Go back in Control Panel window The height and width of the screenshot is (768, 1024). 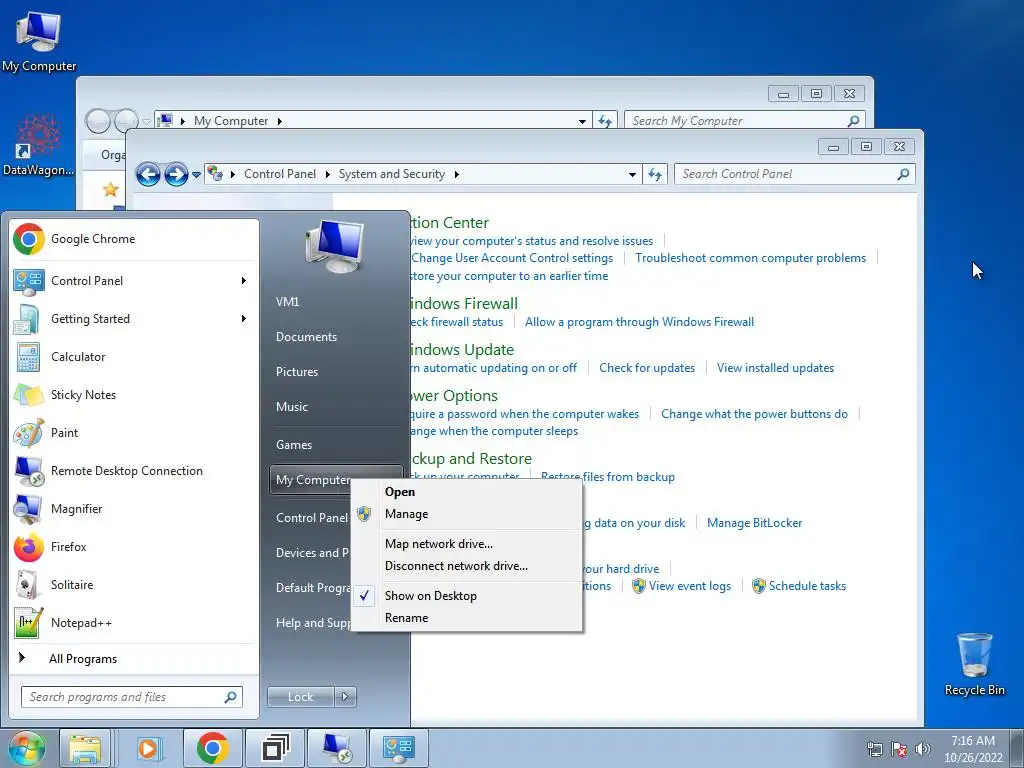coord(148,174)
